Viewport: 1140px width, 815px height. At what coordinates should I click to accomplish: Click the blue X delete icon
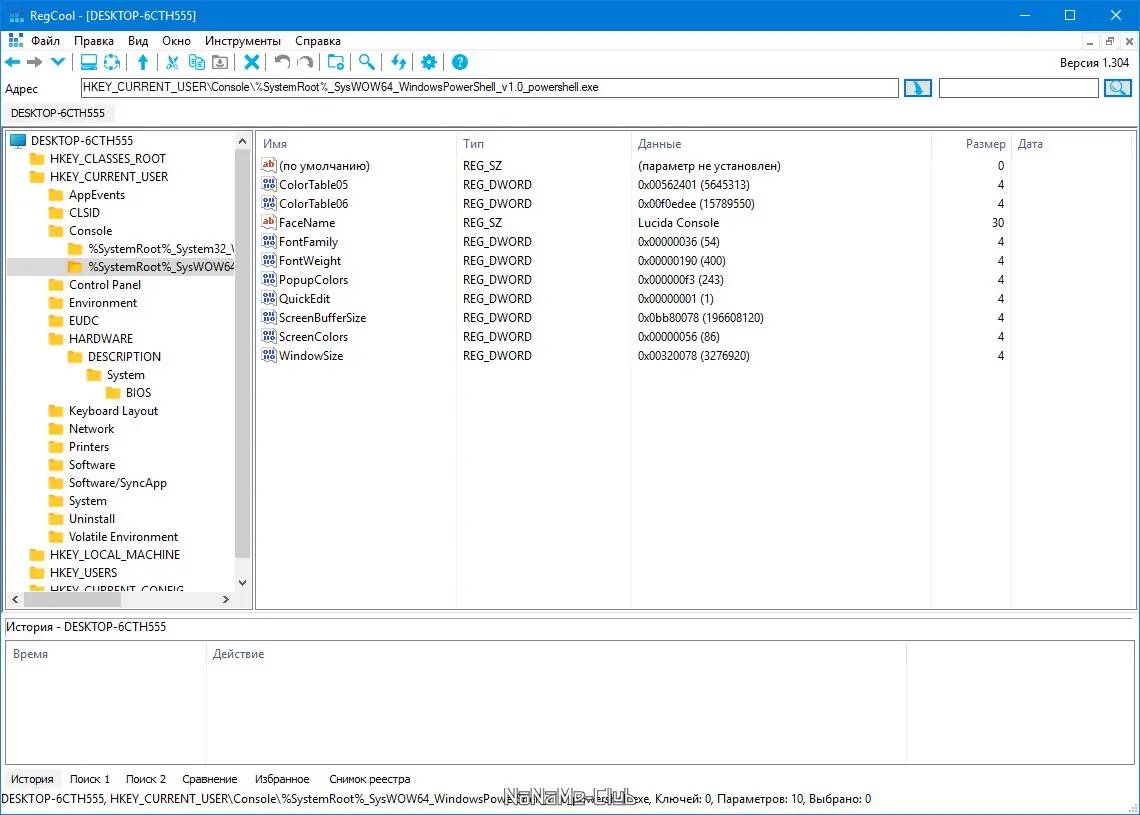(x=252, y=63)
